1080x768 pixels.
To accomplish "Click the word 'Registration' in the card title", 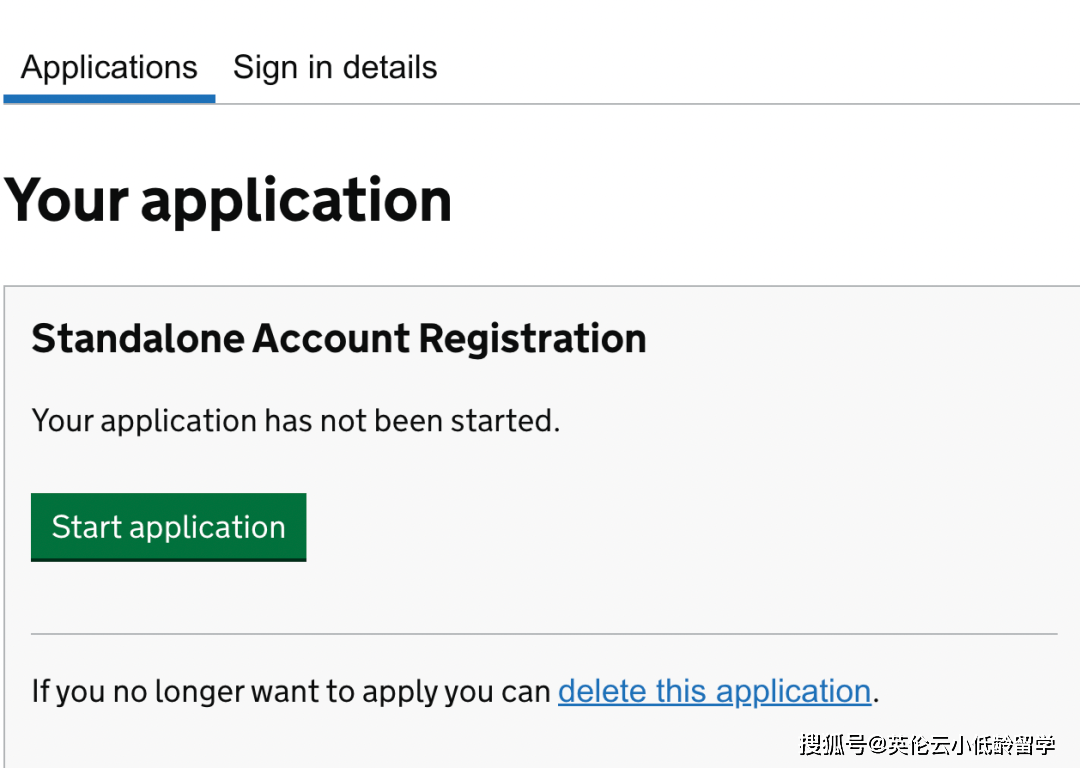I will click(x=532, y=339).
